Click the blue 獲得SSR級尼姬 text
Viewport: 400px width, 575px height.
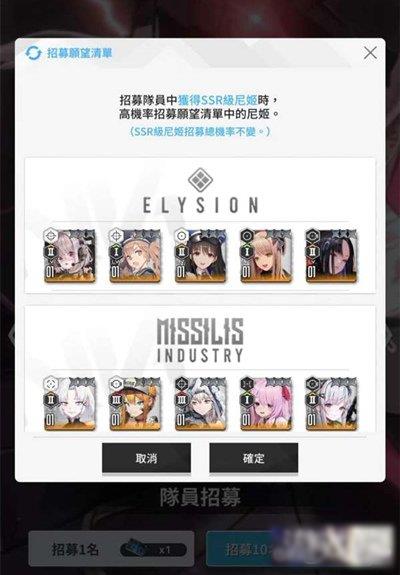click(217, 100)
